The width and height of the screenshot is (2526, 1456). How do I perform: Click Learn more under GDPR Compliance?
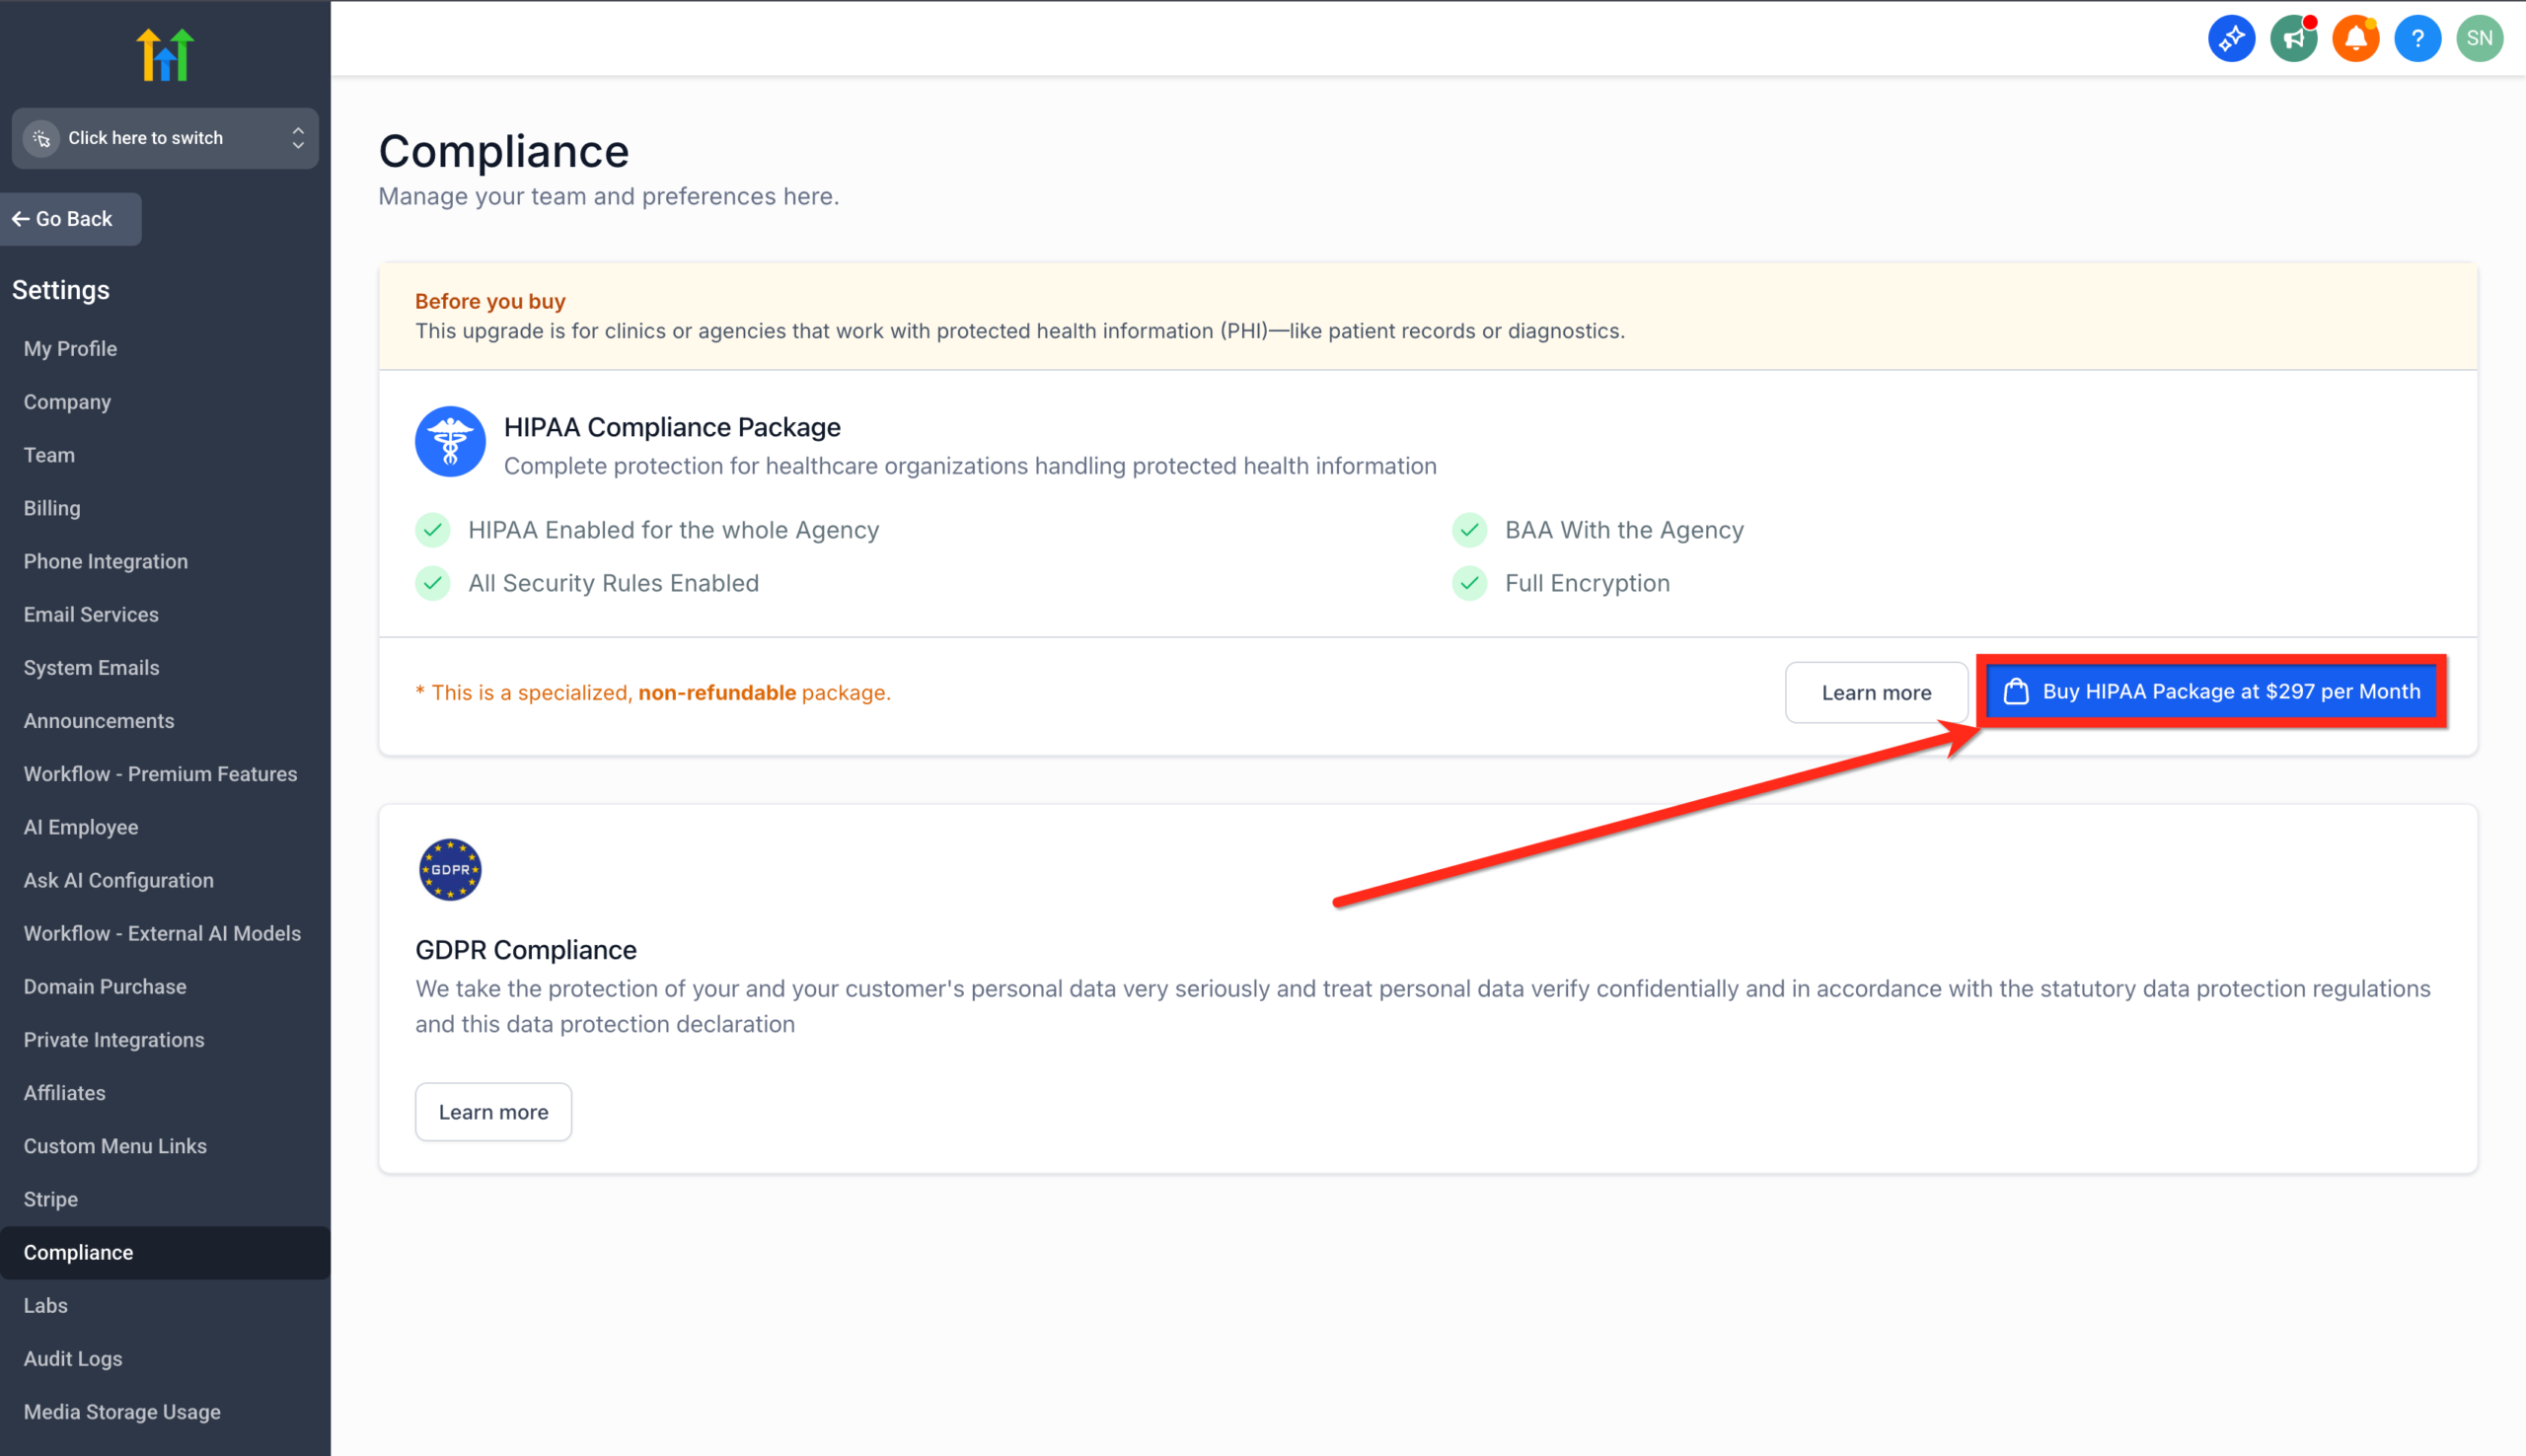coord(493,1111)
